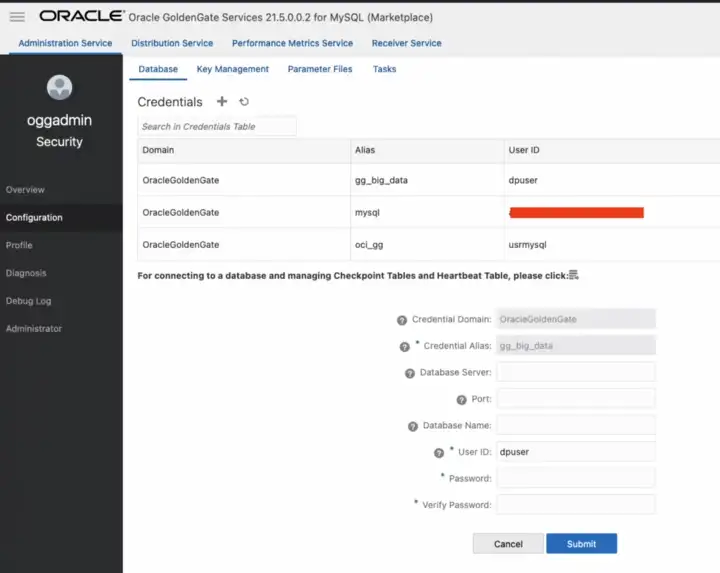
Task: Focus the Port input field
Action: pyautogui.click(x=576, y=399)
